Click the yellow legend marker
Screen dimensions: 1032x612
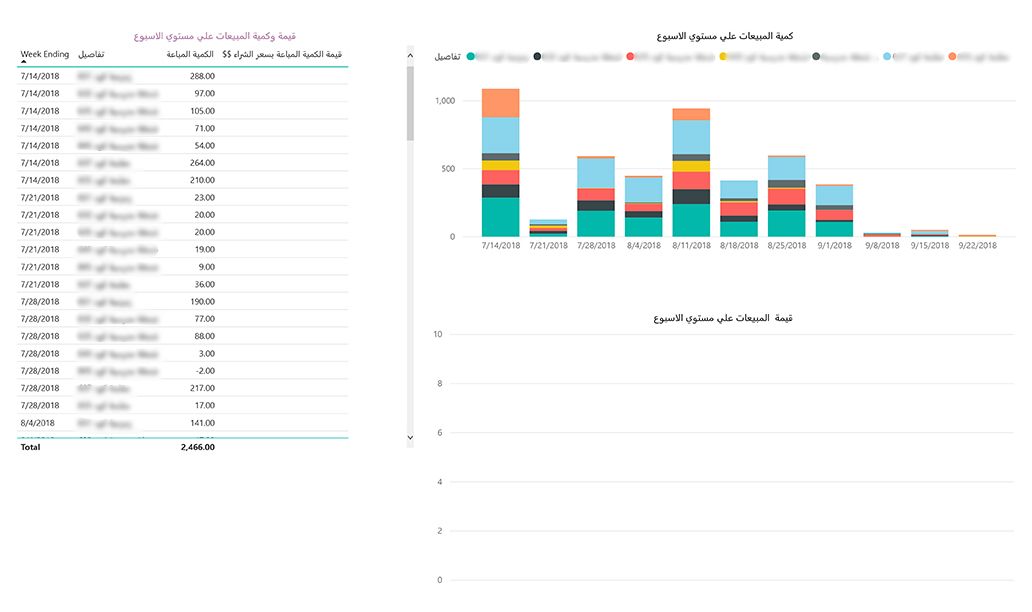[x=723, y=58]
